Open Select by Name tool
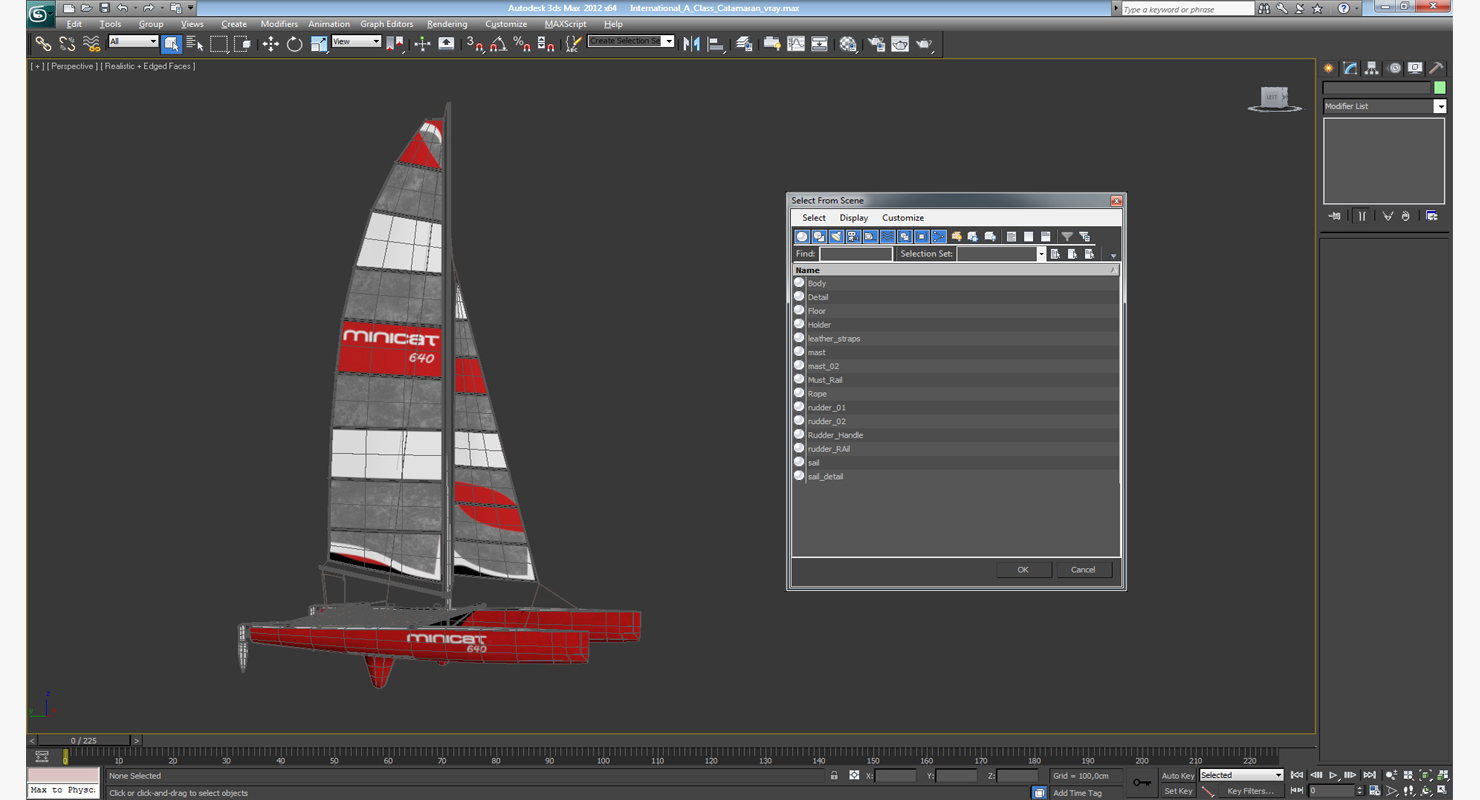Viewport: 1480px width, 800px height. 195,44
